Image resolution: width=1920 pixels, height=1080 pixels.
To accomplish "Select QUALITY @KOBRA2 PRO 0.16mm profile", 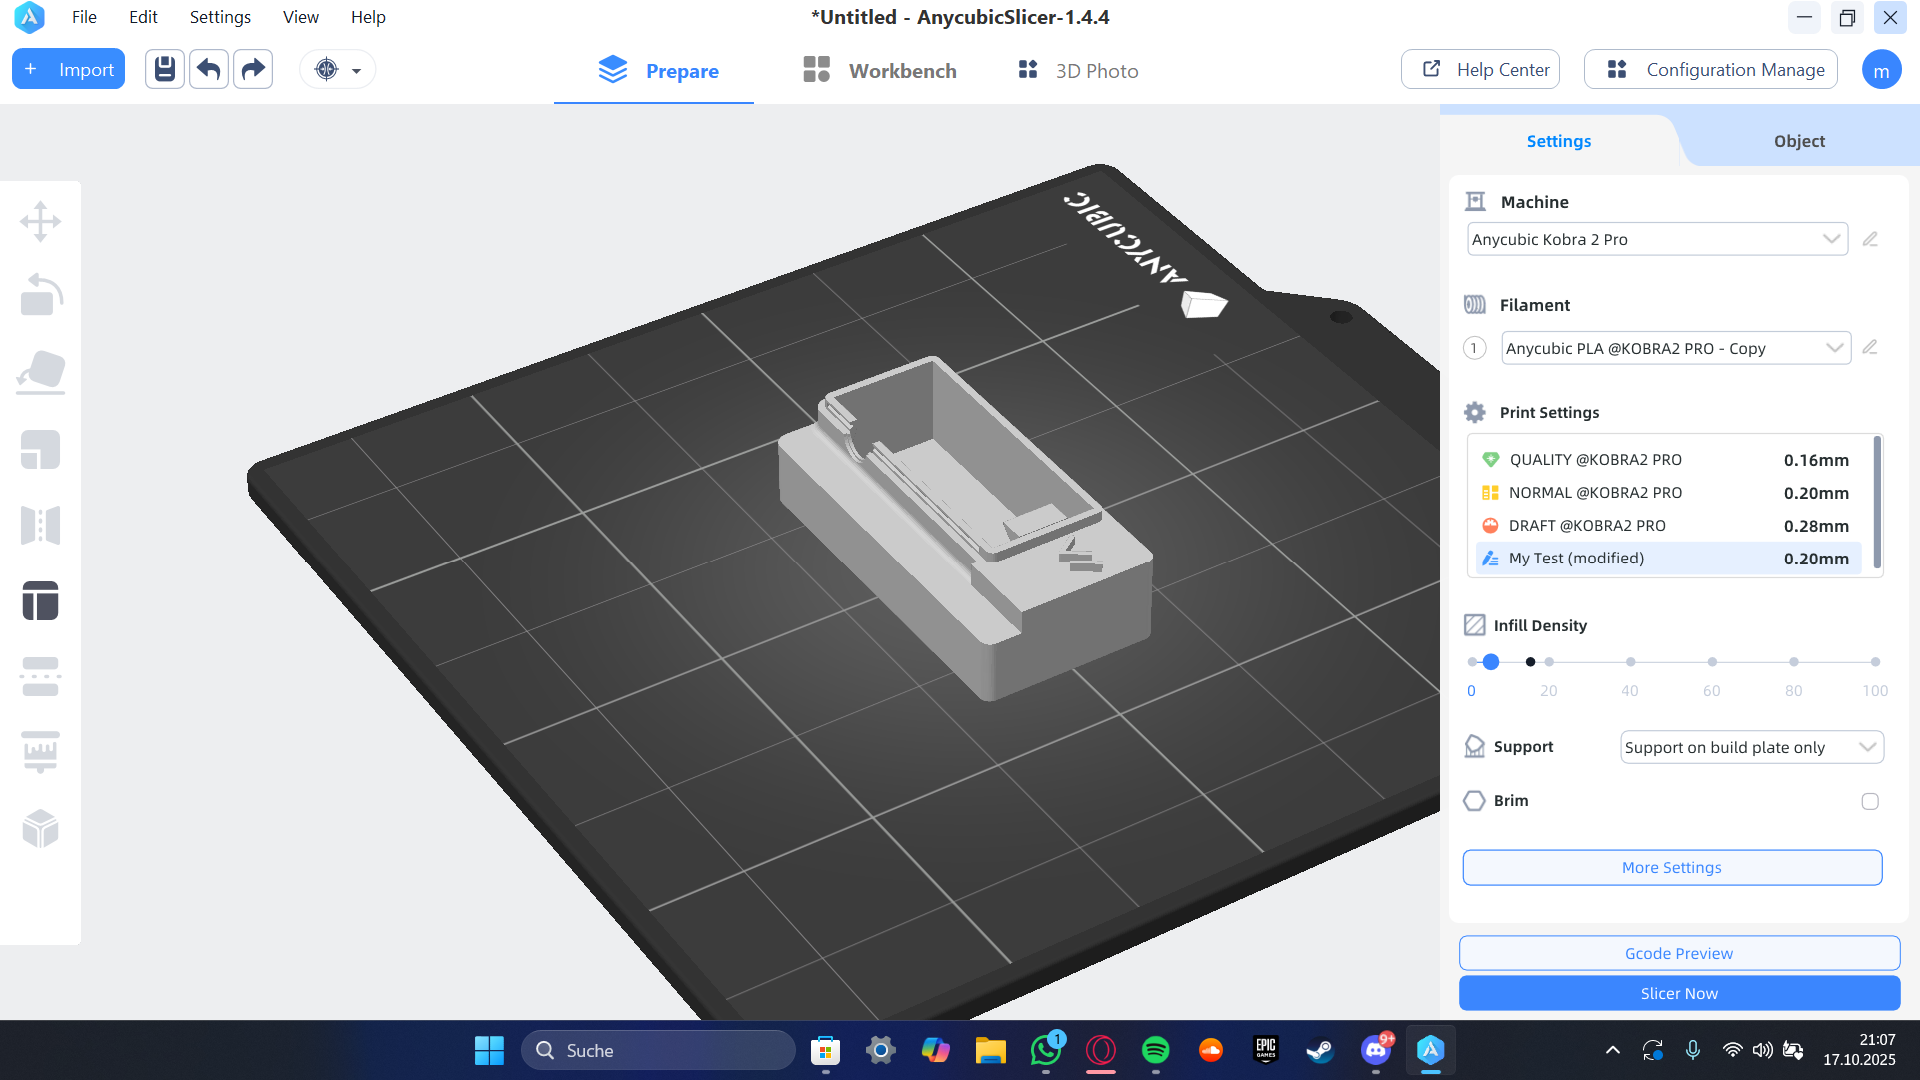I will point(1667,460).
